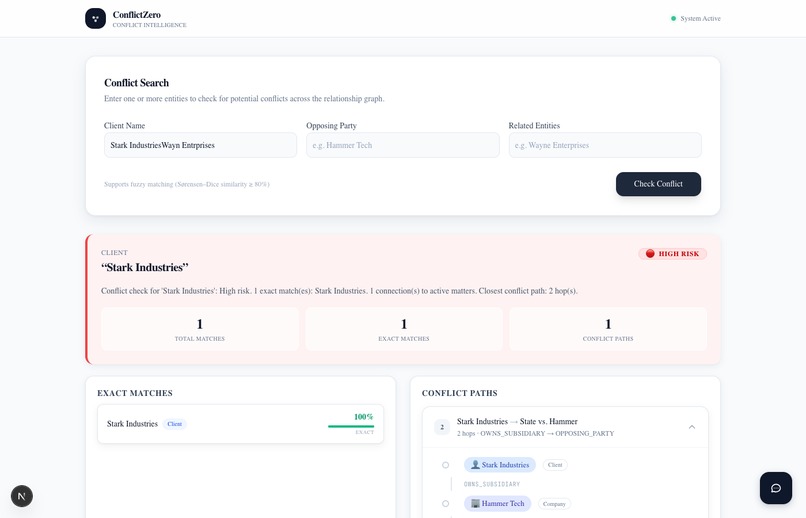
Task: Click the ConflictZero brand name
Action: (x=137, y=15)
